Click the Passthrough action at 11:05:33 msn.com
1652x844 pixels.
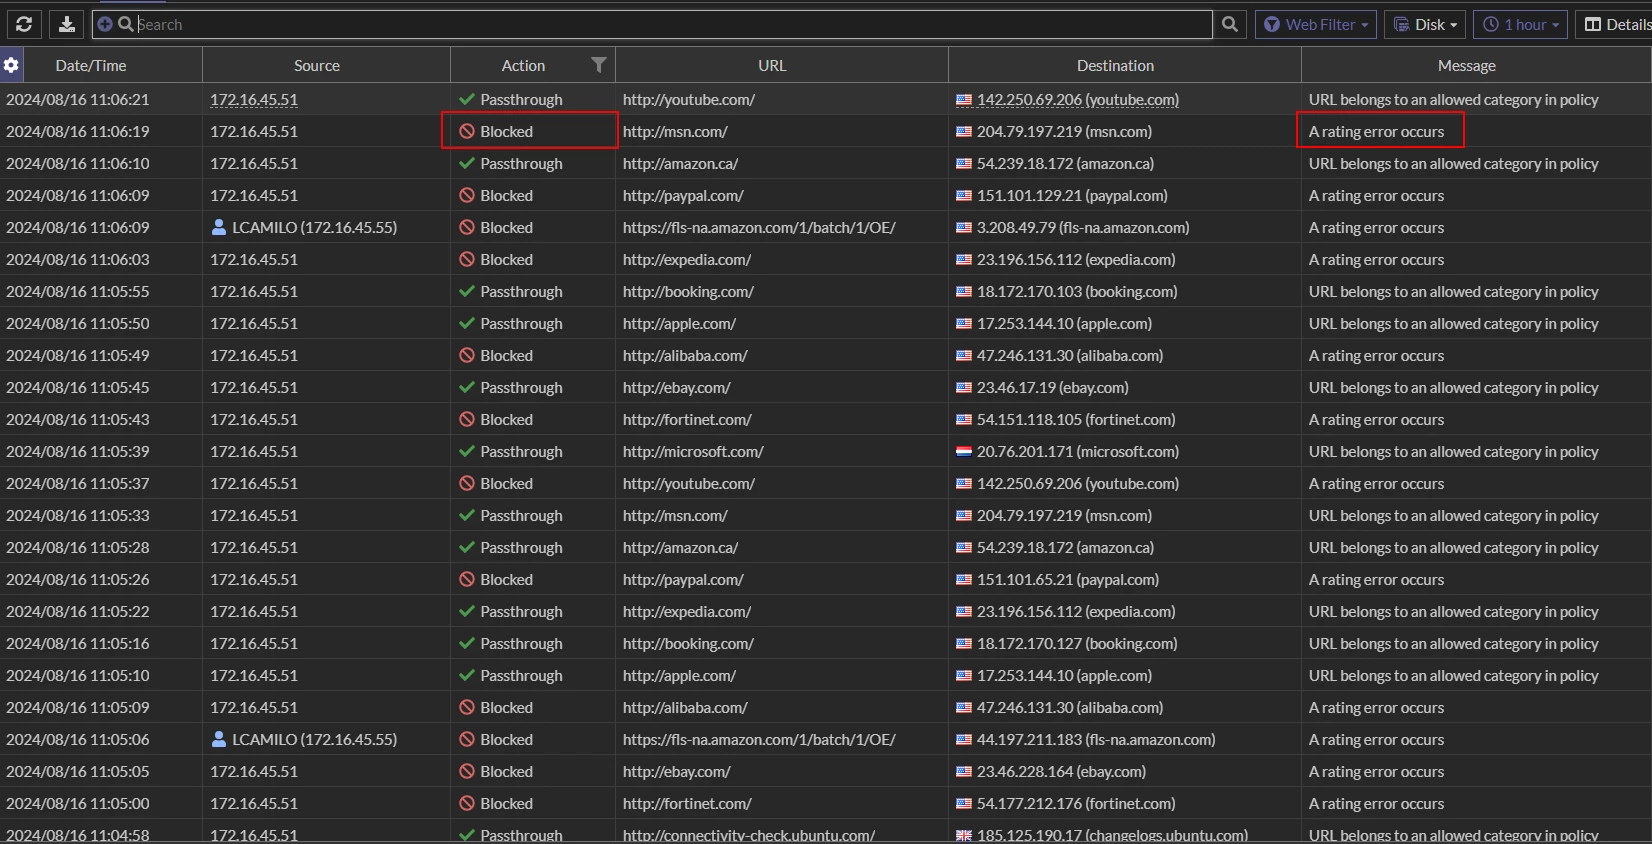pos(521,515)
